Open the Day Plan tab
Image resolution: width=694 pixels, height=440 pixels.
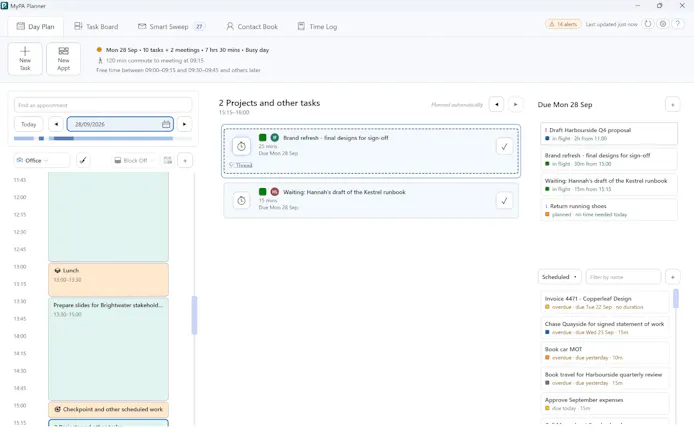[x=35, y=27]
